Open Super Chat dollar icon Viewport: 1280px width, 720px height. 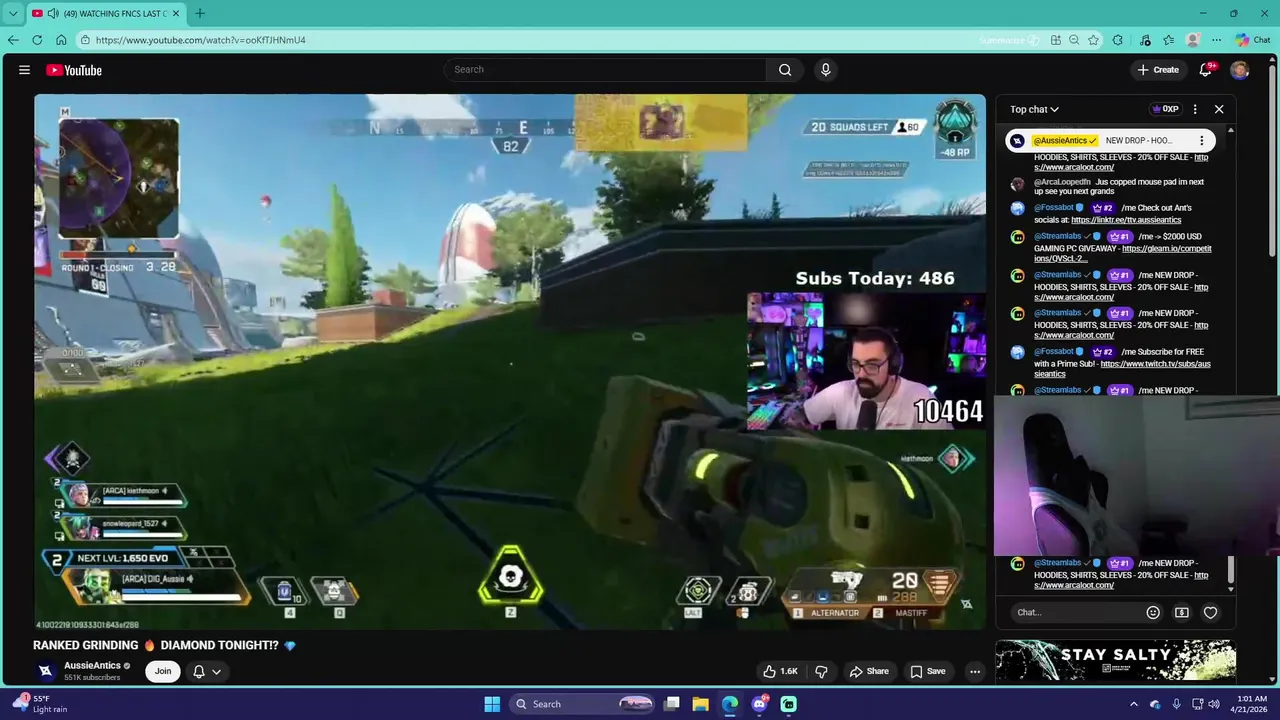pos(1181,612)
